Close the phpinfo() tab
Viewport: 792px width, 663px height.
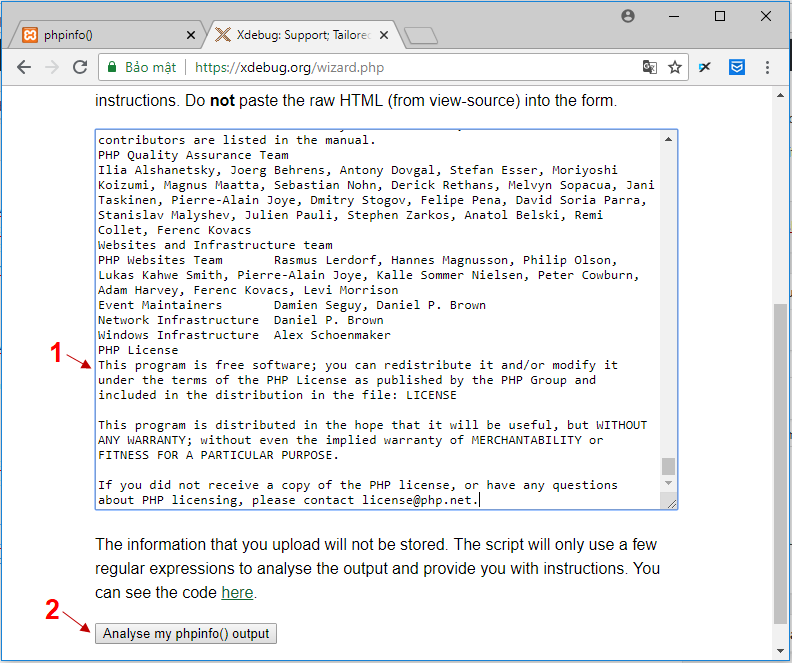[x=191, y=35]
